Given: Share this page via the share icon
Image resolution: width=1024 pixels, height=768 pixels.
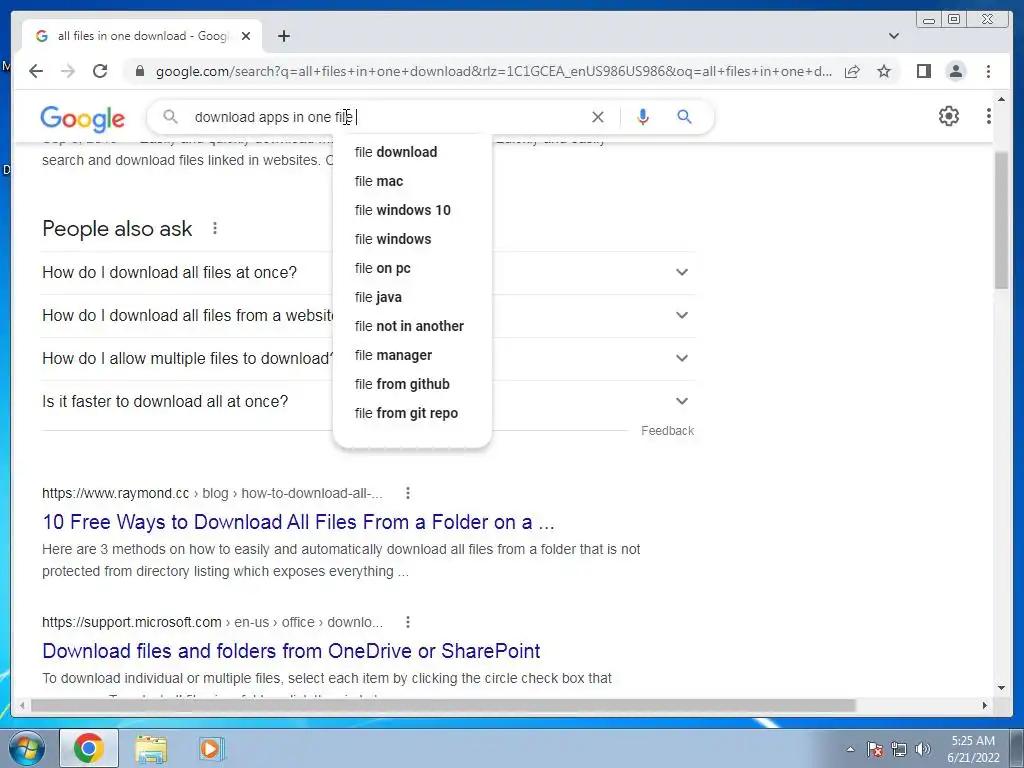Looking at the screenshot, I should pos(852,71).
